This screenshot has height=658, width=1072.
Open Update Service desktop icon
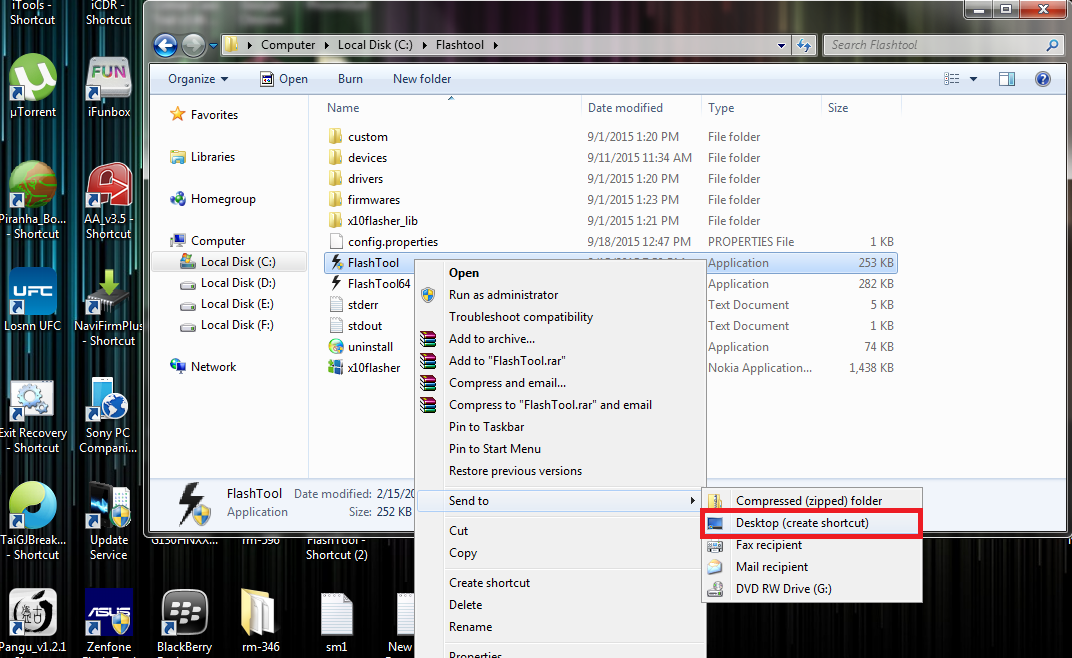109,521
